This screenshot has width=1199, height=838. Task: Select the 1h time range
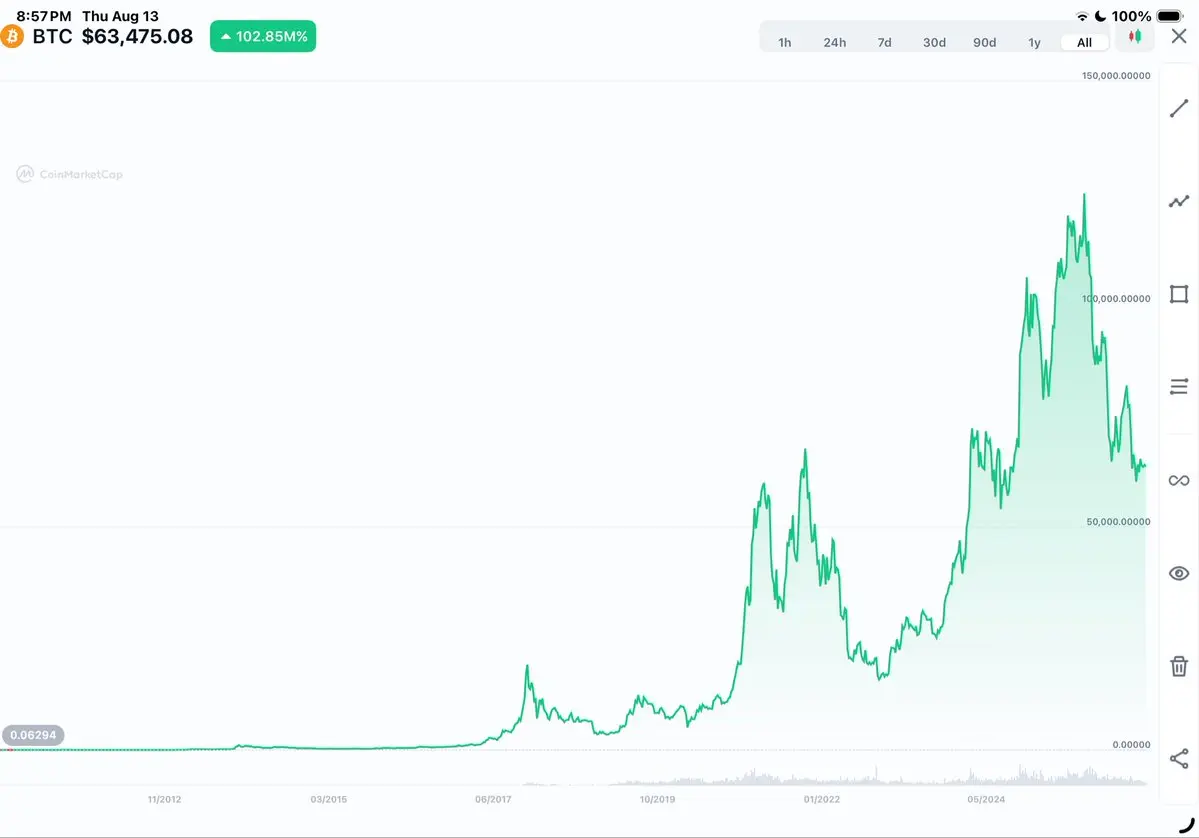pos(785,43)
